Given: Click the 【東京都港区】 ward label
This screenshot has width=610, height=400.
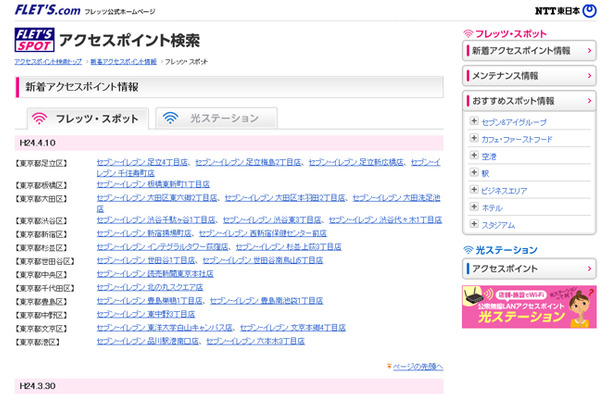Looking at the screenshot, I should [x=38, y=342].
